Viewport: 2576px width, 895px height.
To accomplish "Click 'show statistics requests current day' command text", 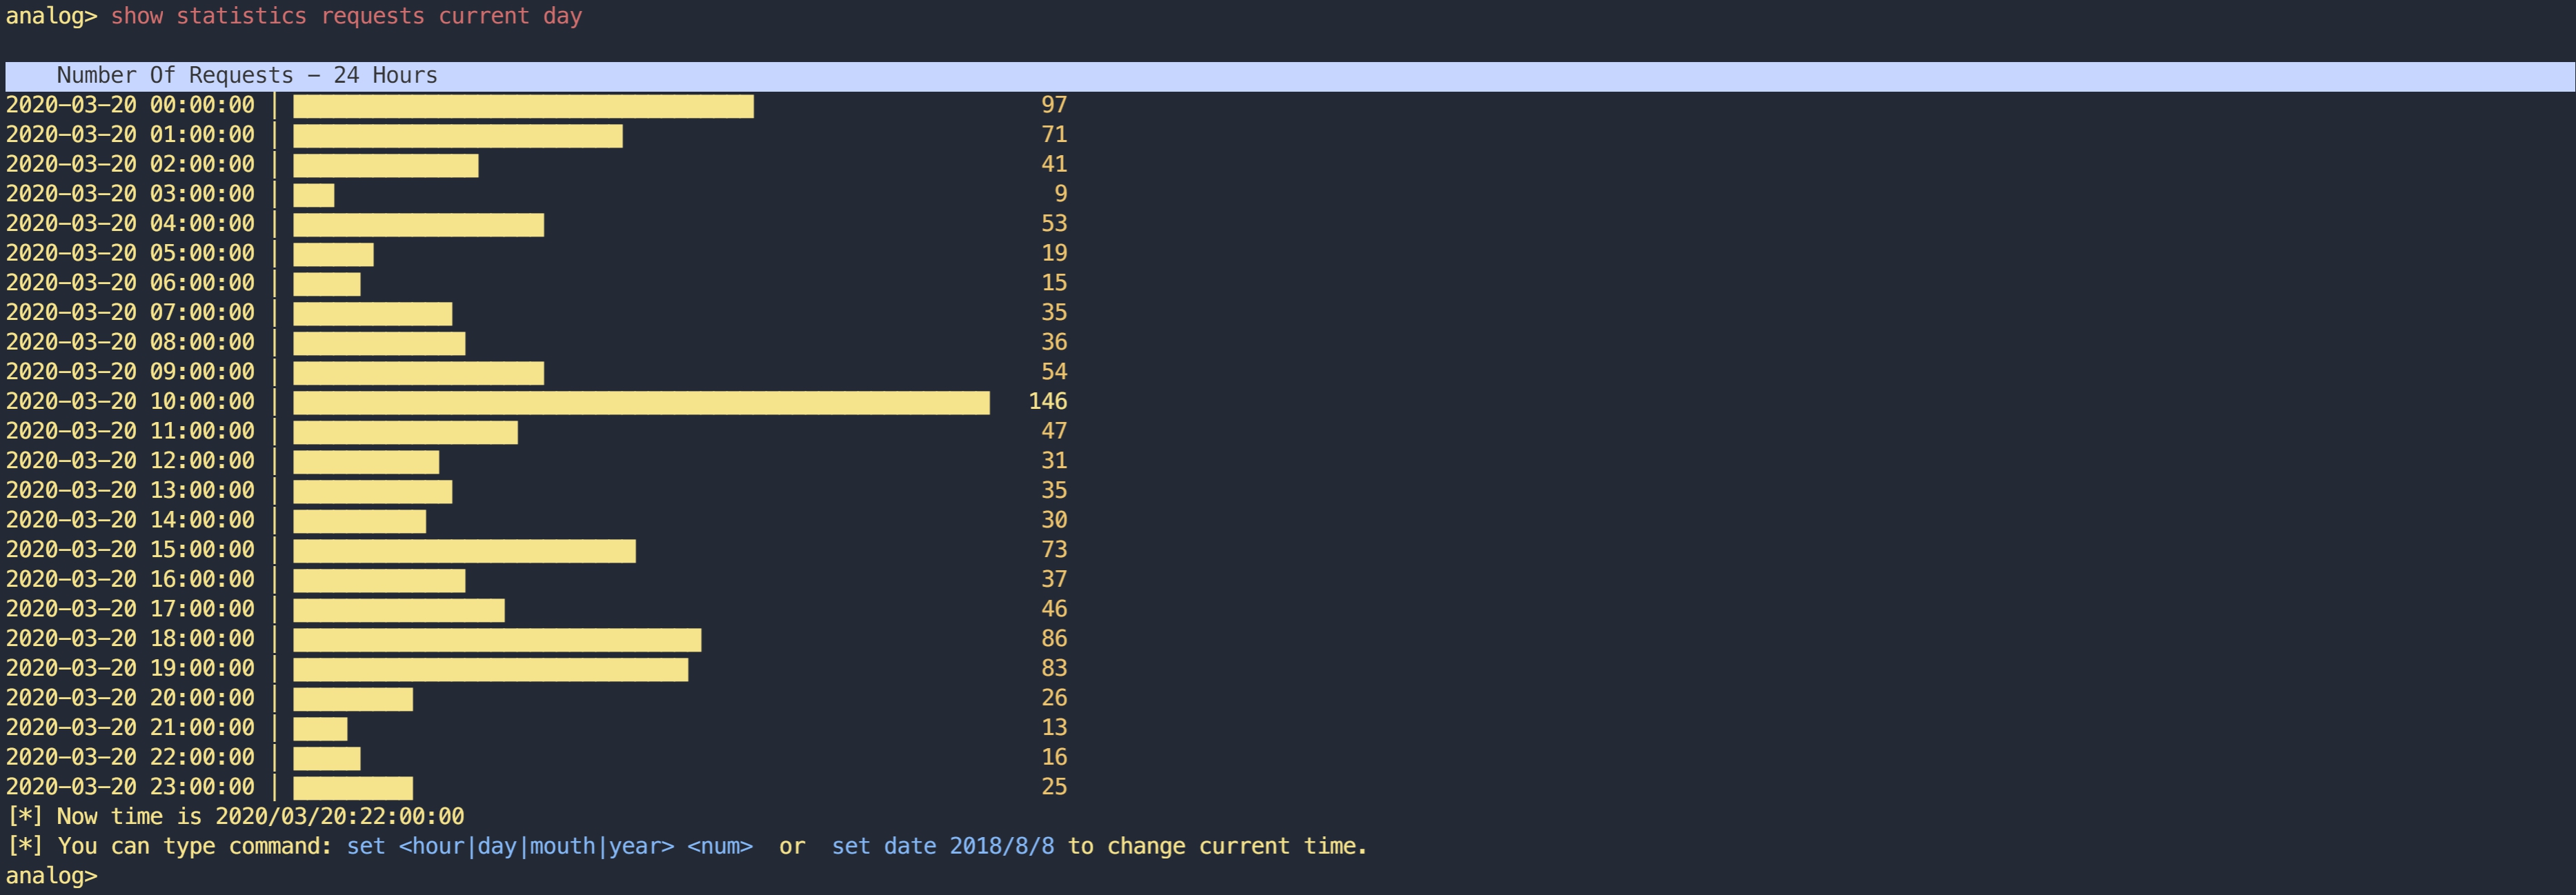I will (x=345, y=16).
